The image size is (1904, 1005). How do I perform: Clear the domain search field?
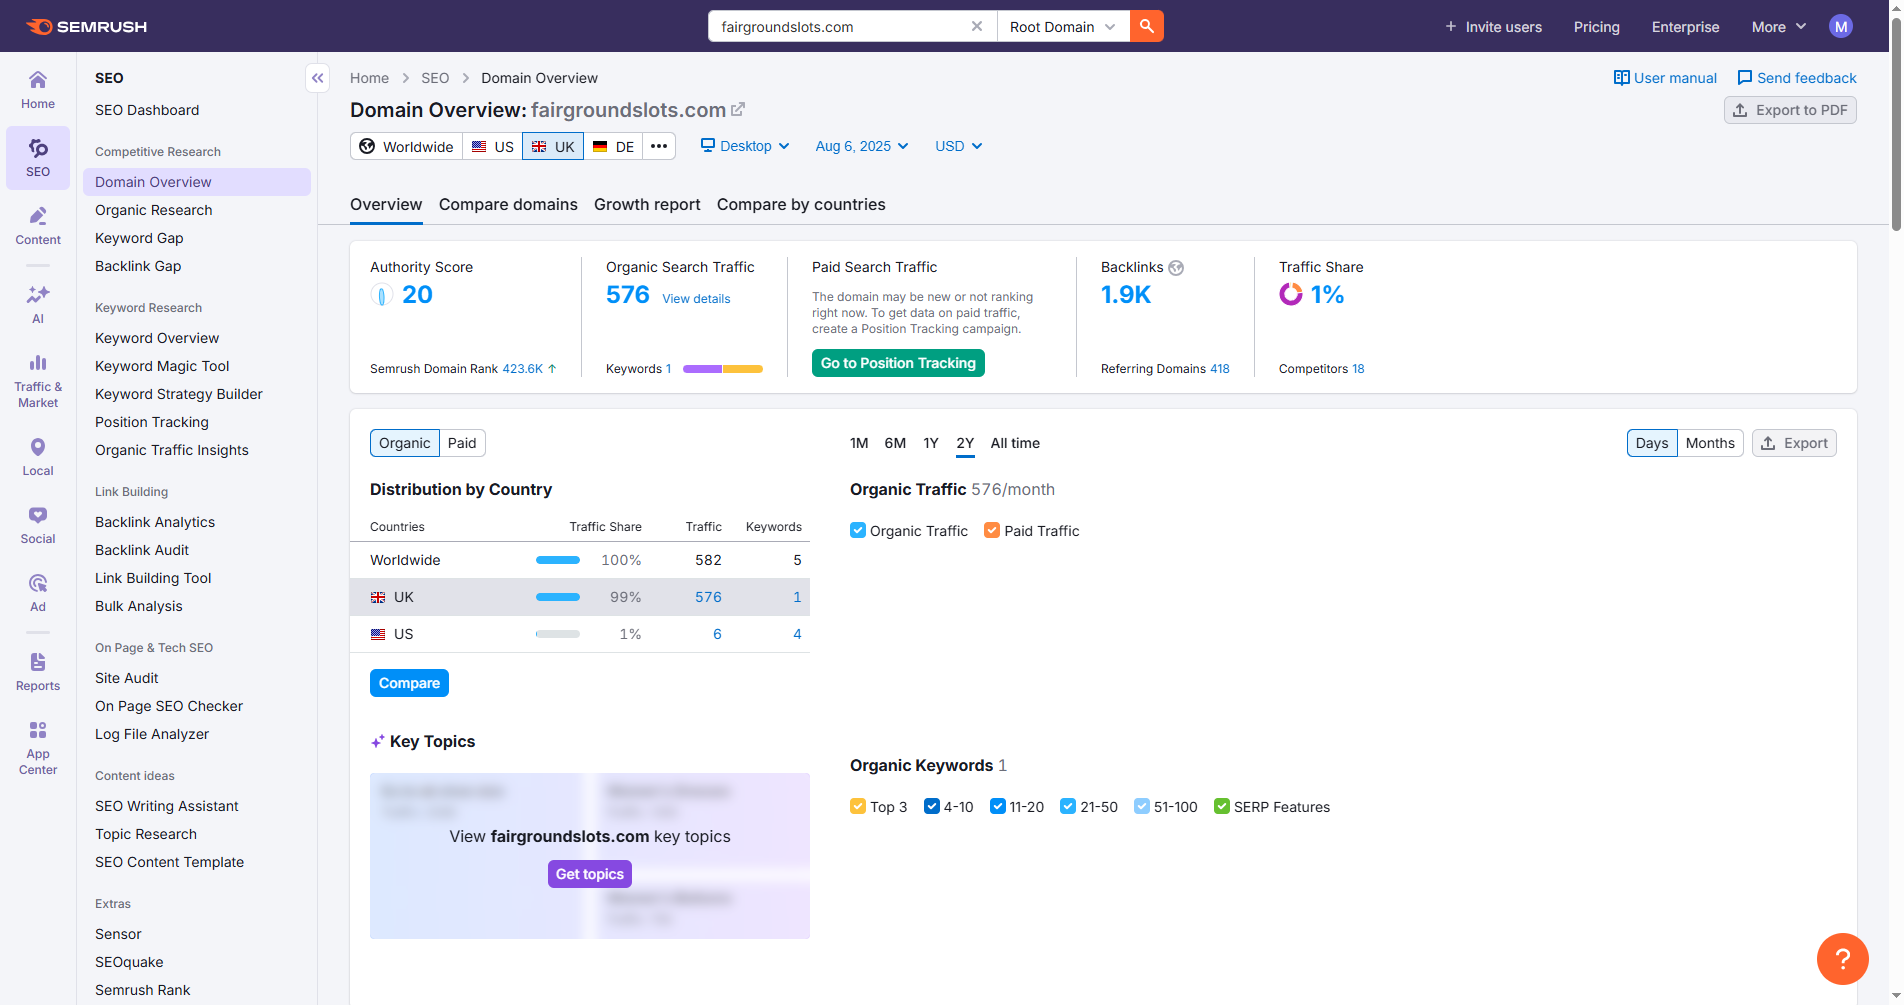(x=977, y=27)
